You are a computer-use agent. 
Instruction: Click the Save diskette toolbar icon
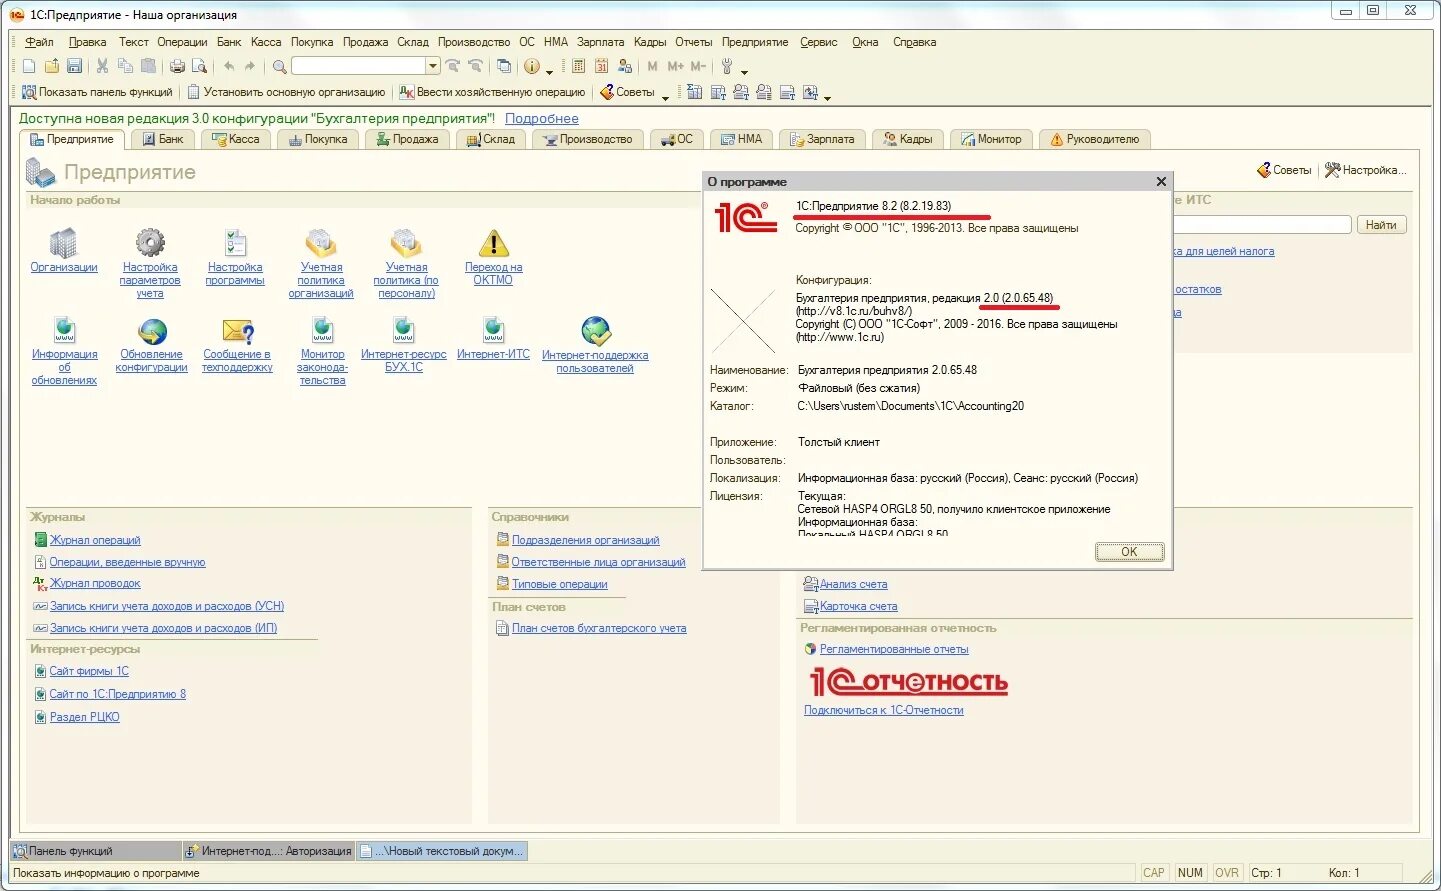74,66
